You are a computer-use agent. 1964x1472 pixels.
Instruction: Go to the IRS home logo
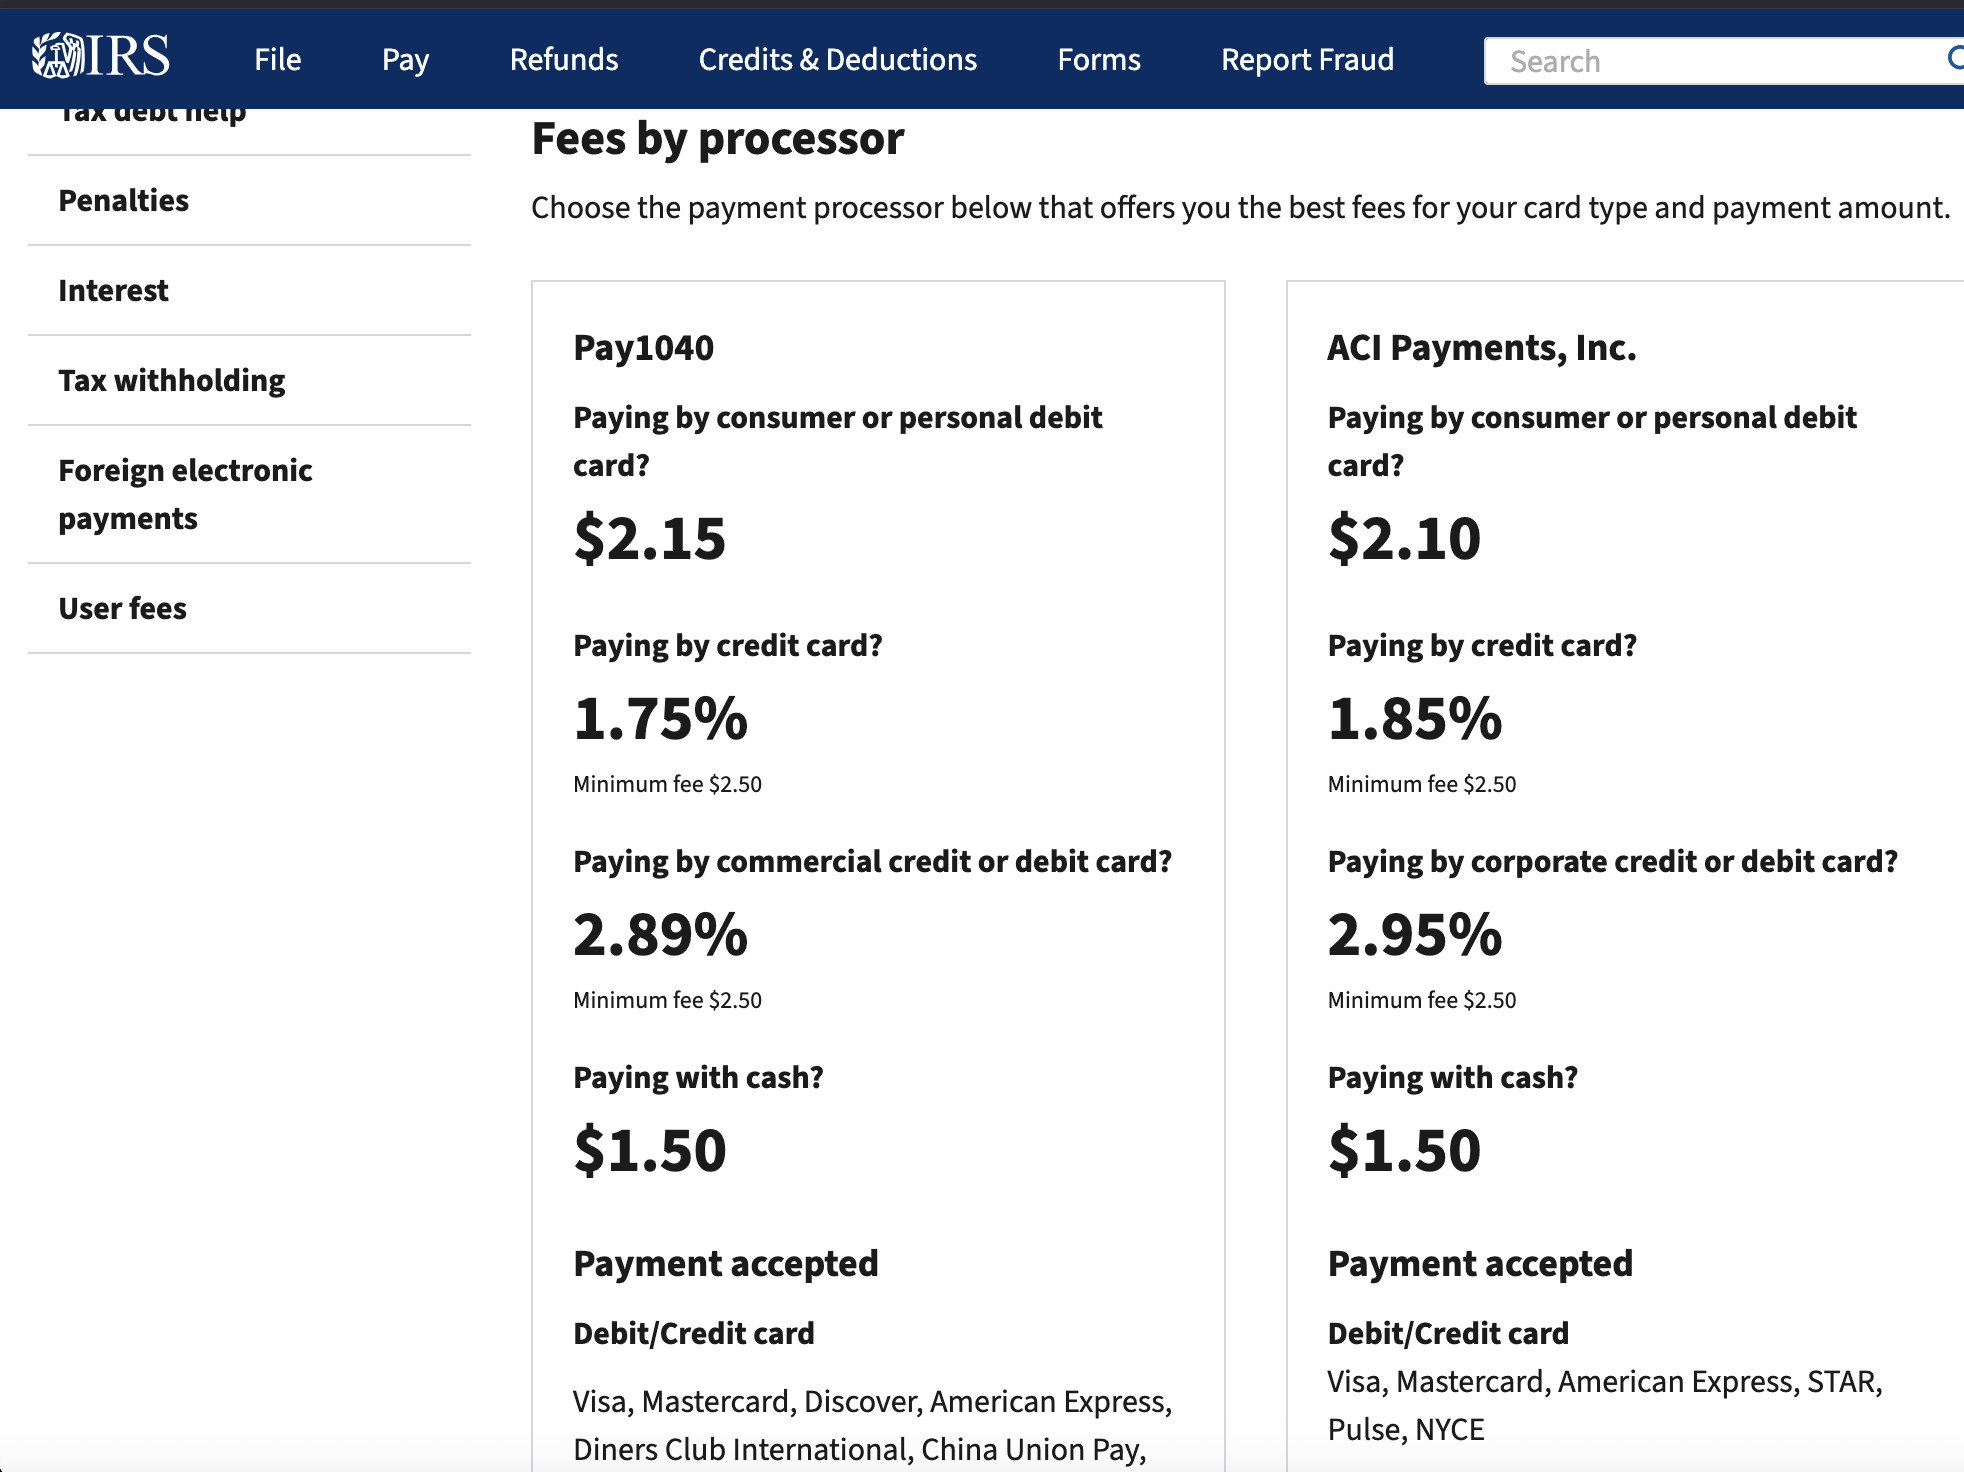pos(101,56)
